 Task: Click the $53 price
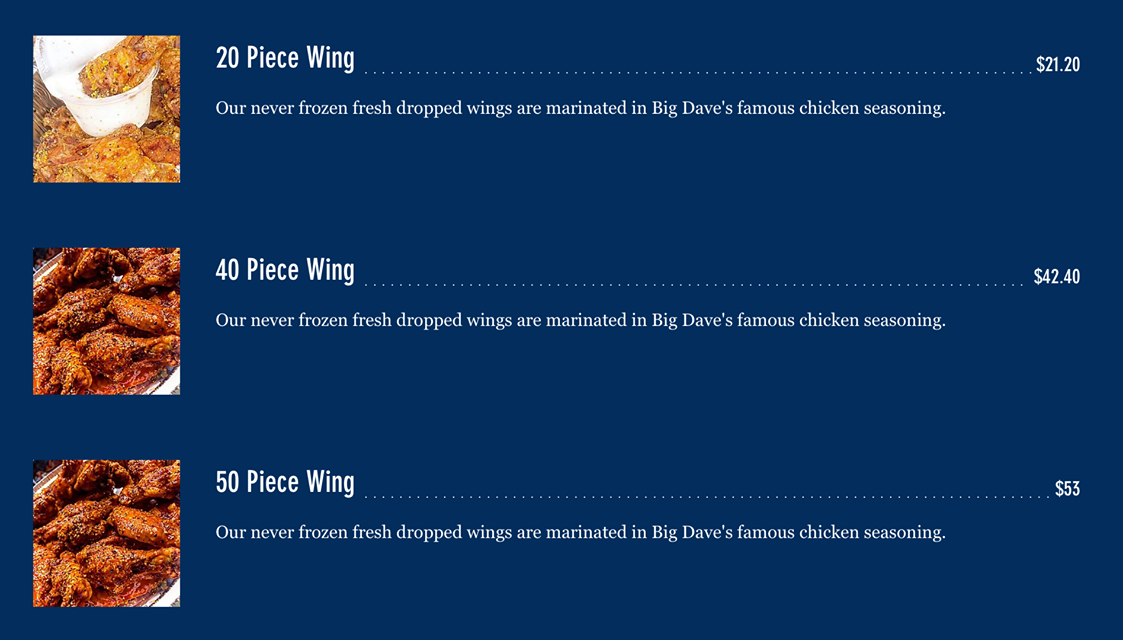pos(1067,489)
